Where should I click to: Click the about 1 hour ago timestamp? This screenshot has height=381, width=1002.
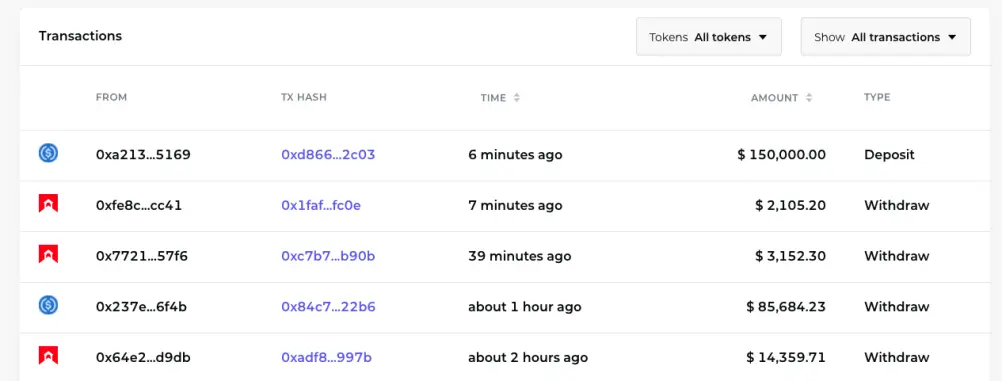click(525, 307)
